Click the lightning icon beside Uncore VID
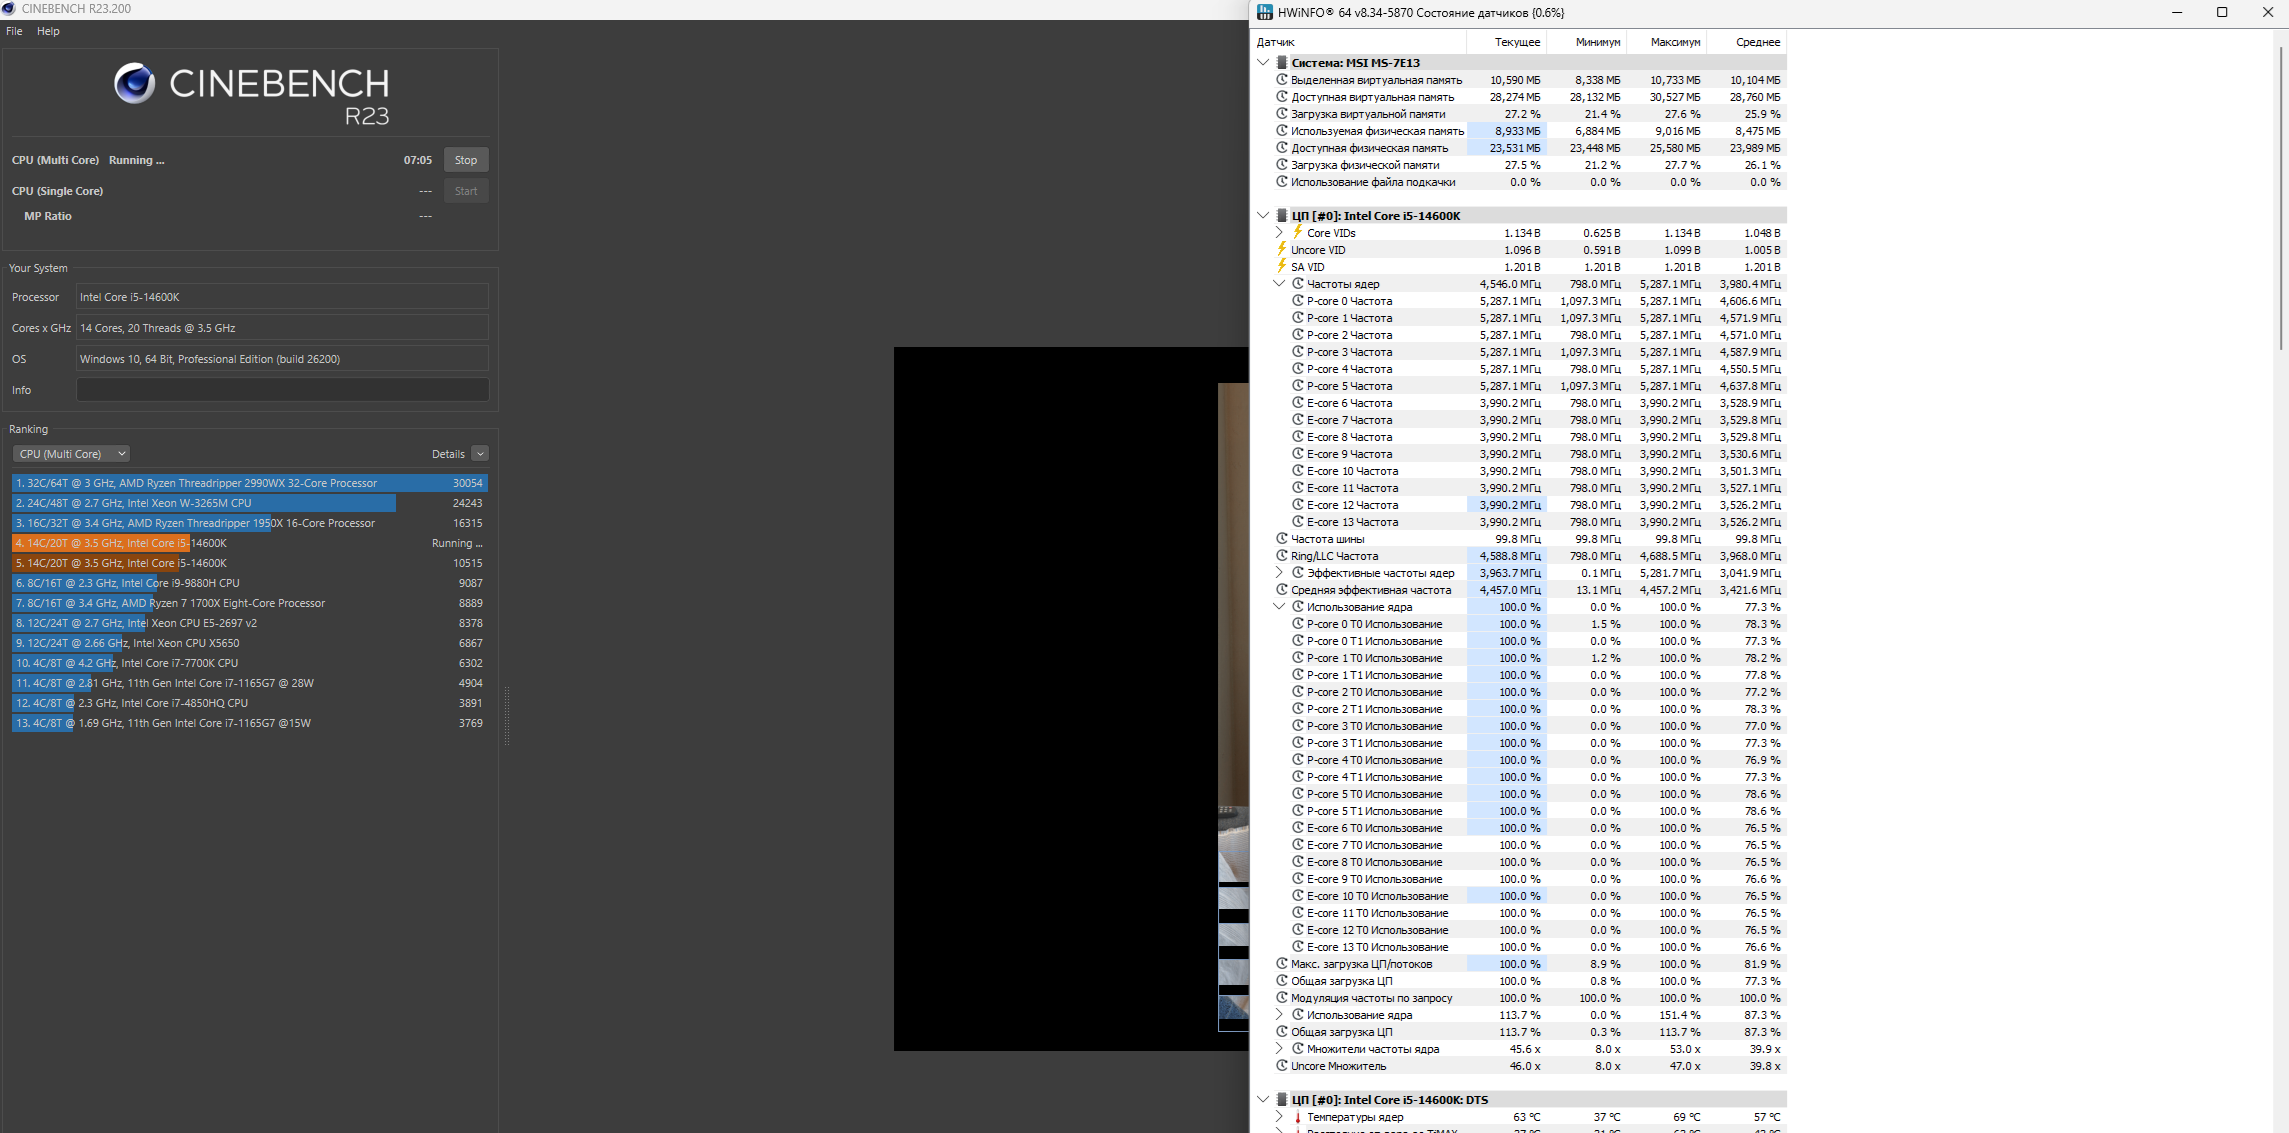This screenshot has width=2289, height=1133. (x=1281, y=249)
